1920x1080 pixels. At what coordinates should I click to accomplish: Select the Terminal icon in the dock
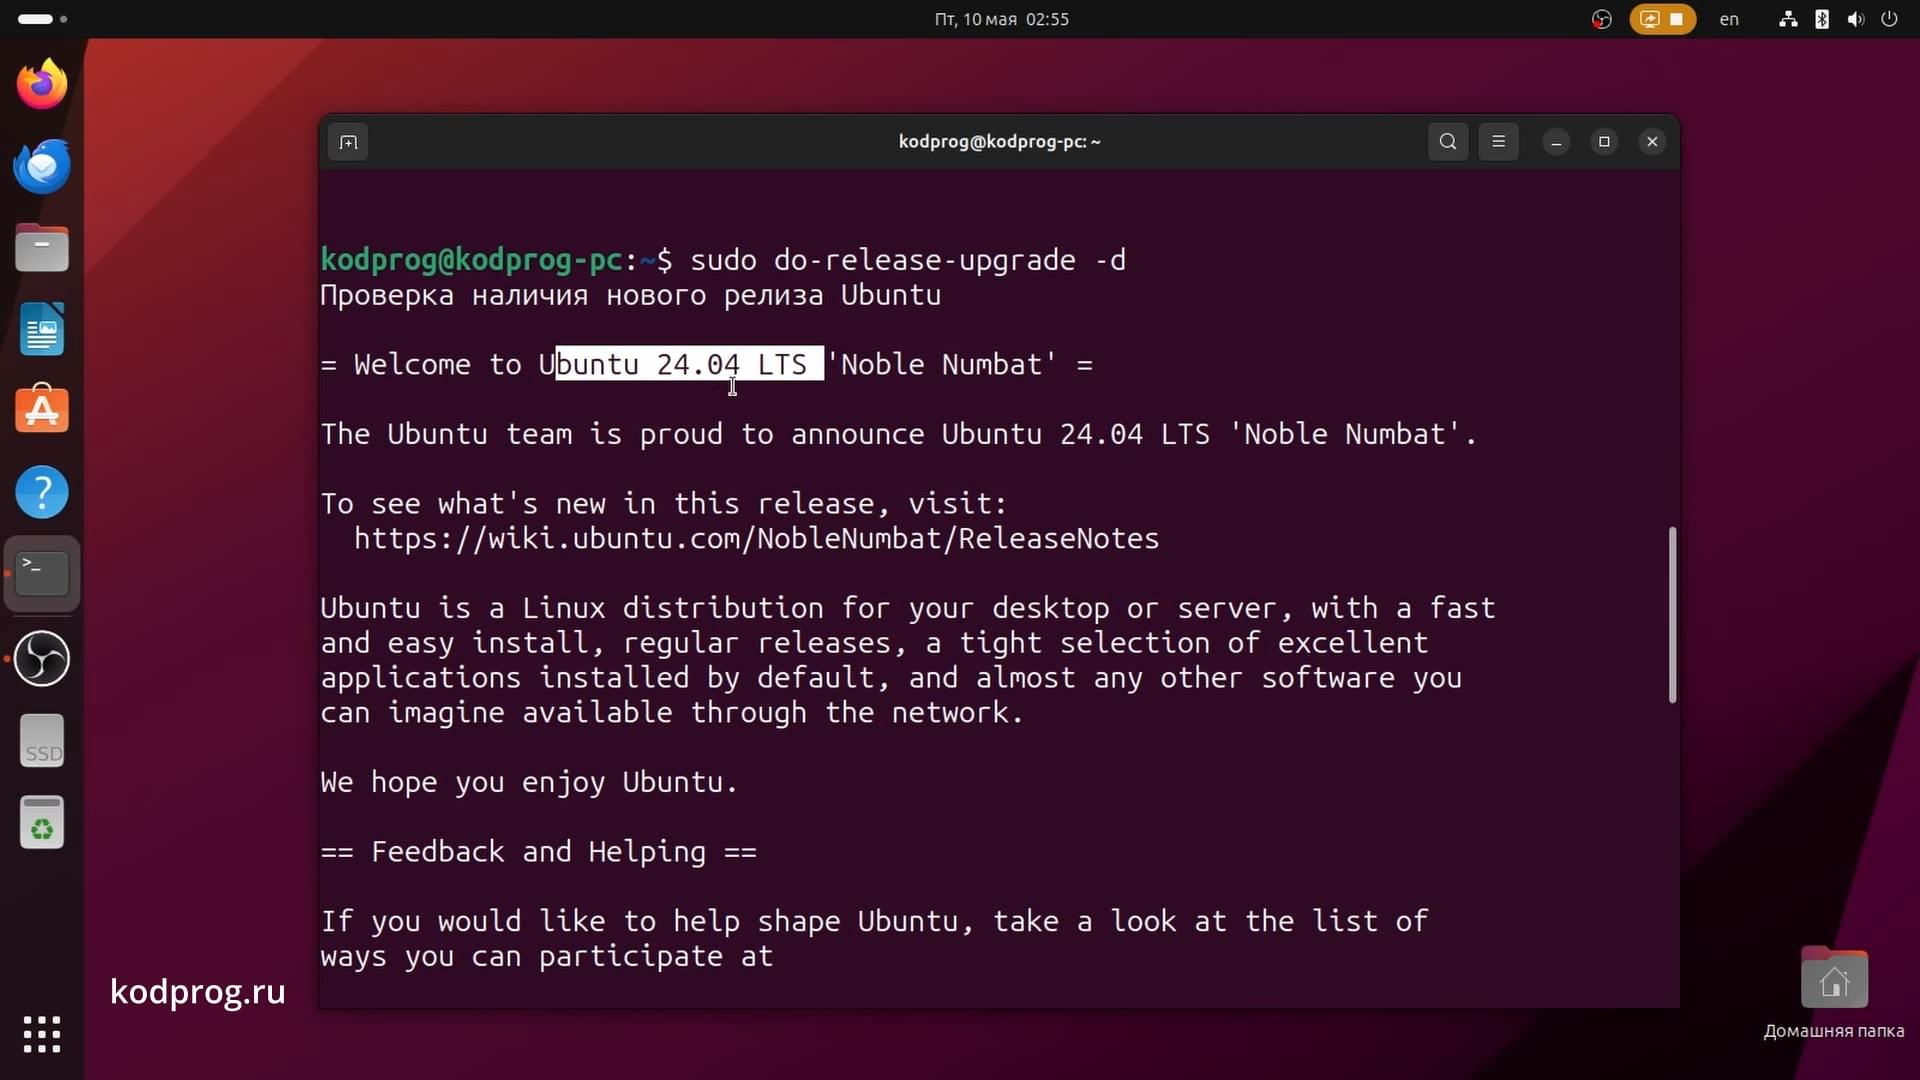click(42, 574)
